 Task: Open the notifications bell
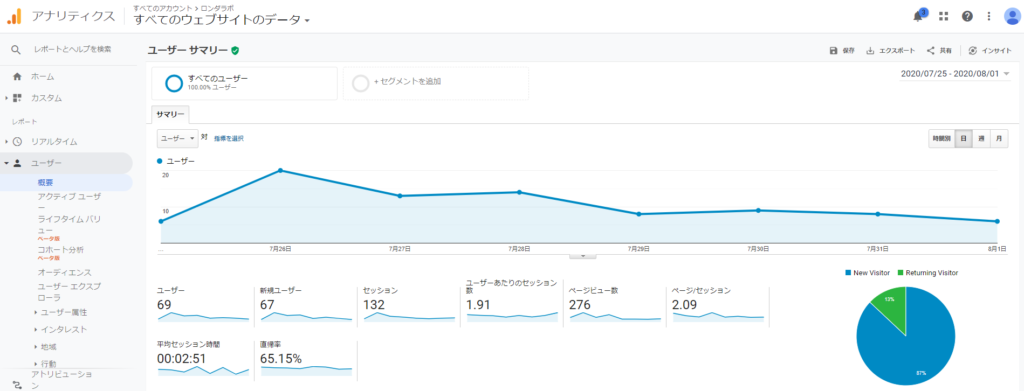tap(918, 16)
